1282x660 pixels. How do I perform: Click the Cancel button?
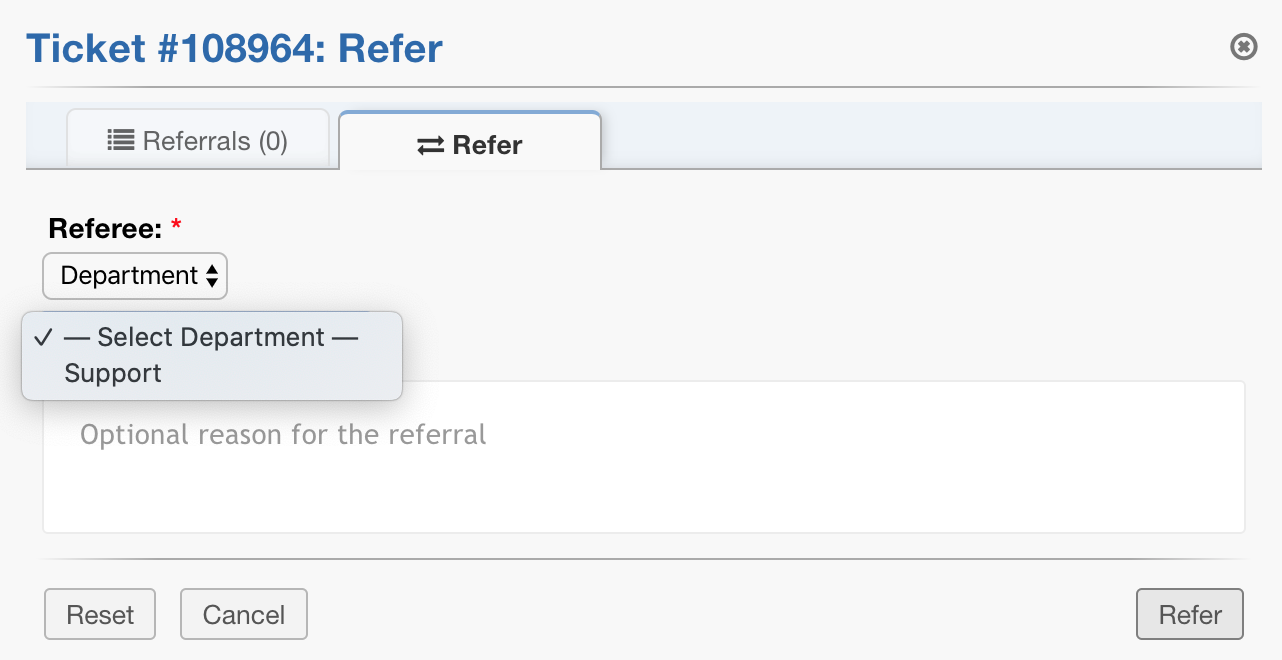[x=244, y=614]
